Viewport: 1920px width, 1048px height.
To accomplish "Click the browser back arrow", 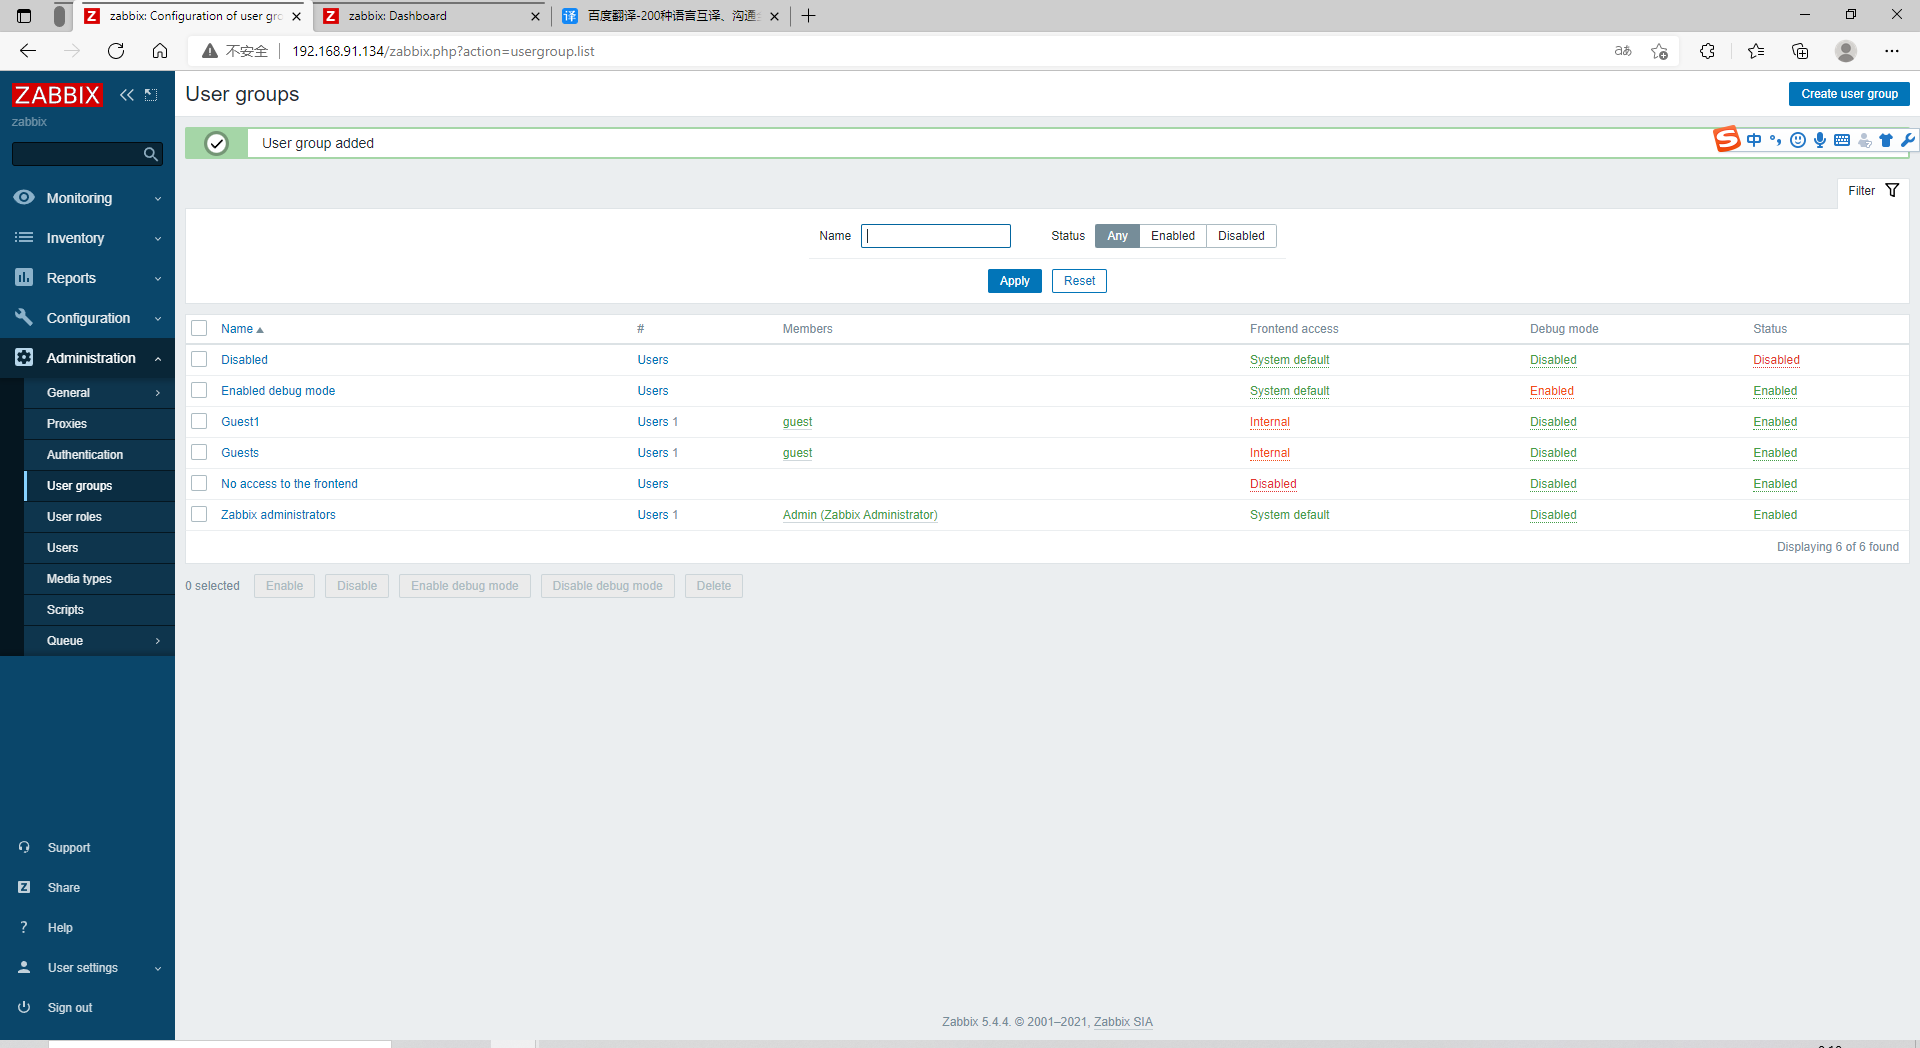I will click(28, 51).
